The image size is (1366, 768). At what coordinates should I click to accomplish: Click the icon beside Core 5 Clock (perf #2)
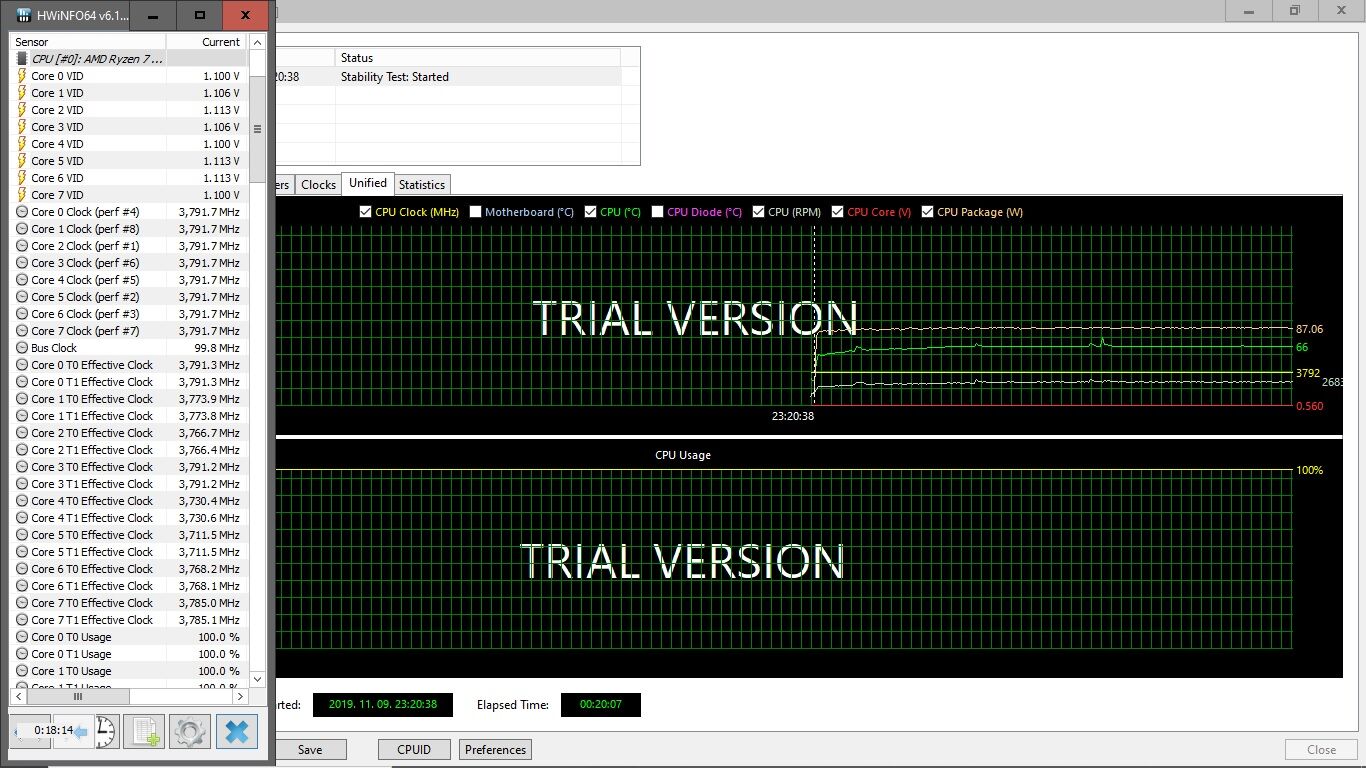click(22, 297)
